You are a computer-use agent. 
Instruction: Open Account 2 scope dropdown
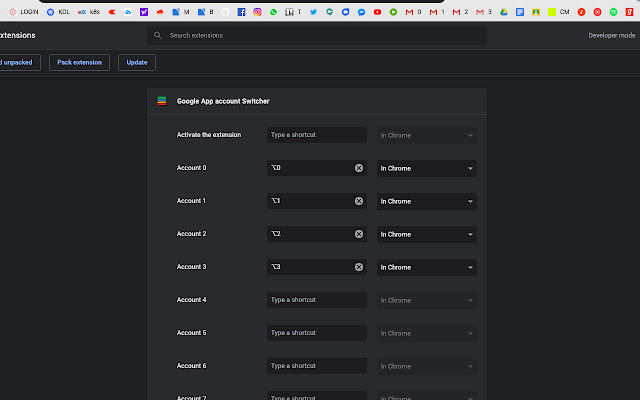(427, 234)
